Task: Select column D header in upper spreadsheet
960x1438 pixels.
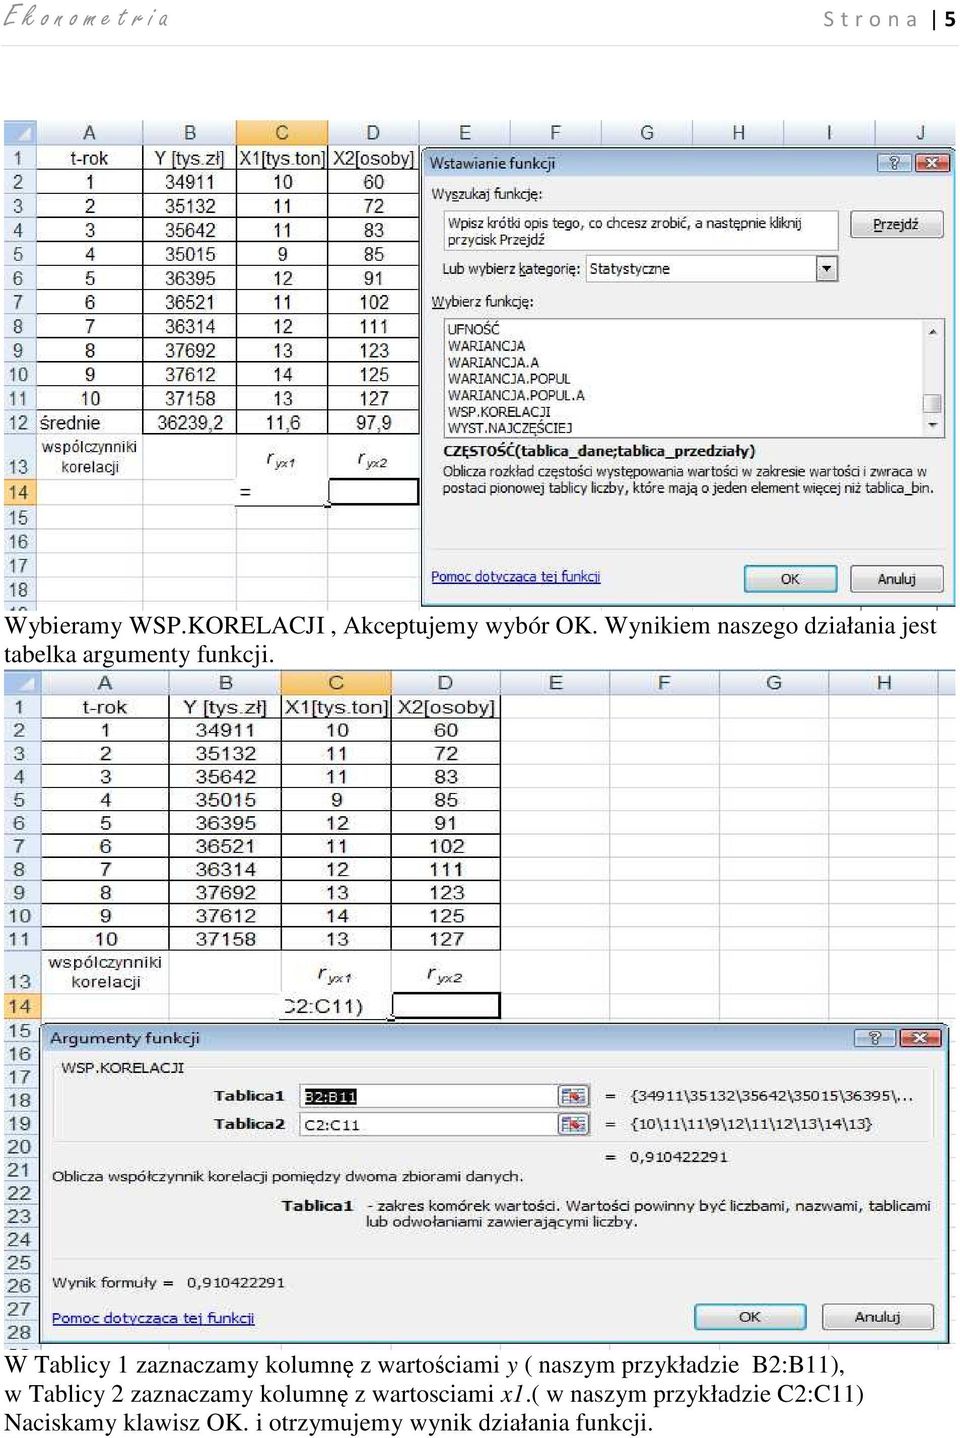Action: click(x=373, y=133)
